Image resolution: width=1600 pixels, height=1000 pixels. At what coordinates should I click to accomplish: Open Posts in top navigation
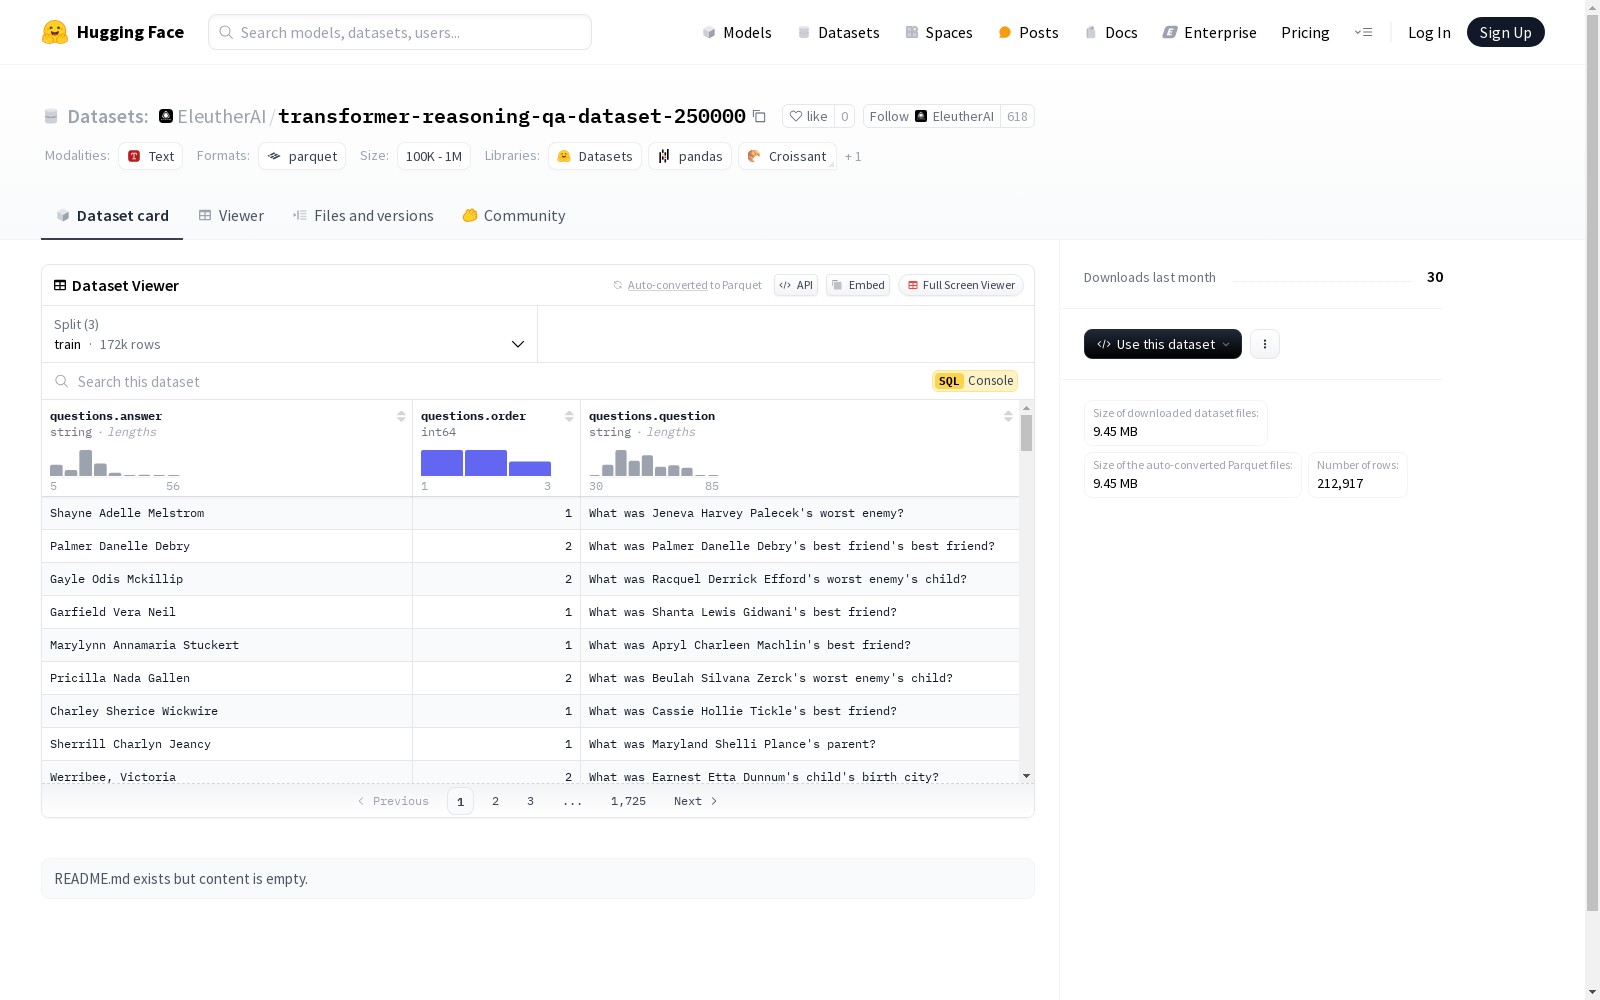[x=1028, y=32]
